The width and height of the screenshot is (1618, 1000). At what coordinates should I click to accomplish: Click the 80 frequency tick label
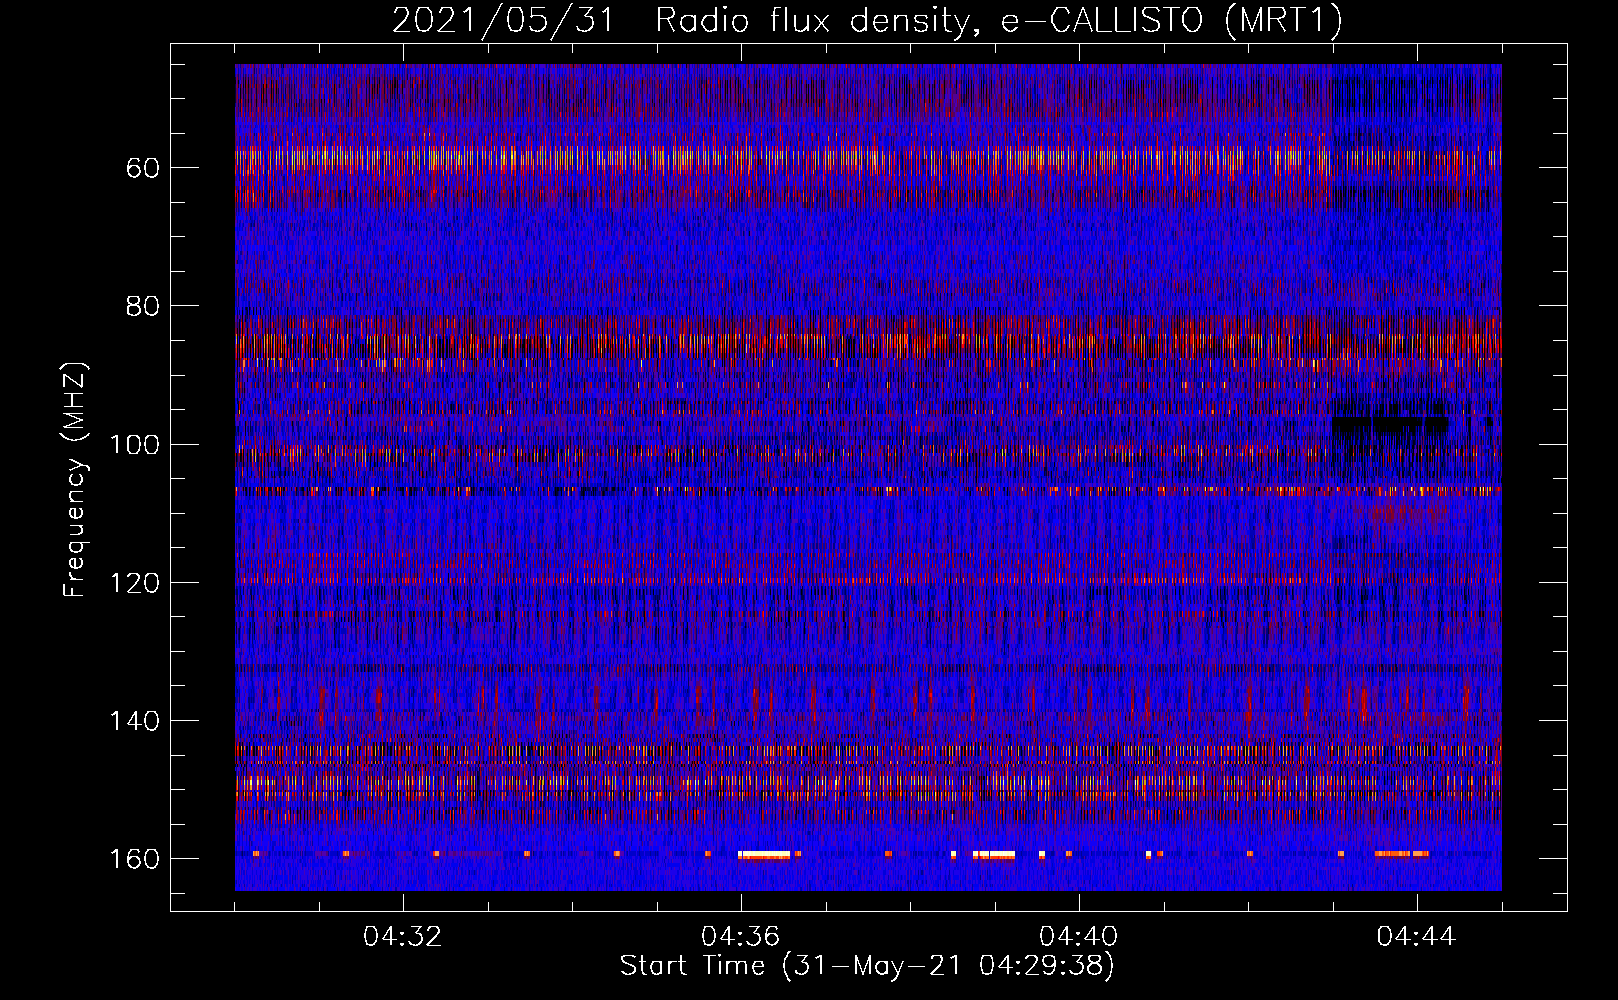(x=143, y=306)
